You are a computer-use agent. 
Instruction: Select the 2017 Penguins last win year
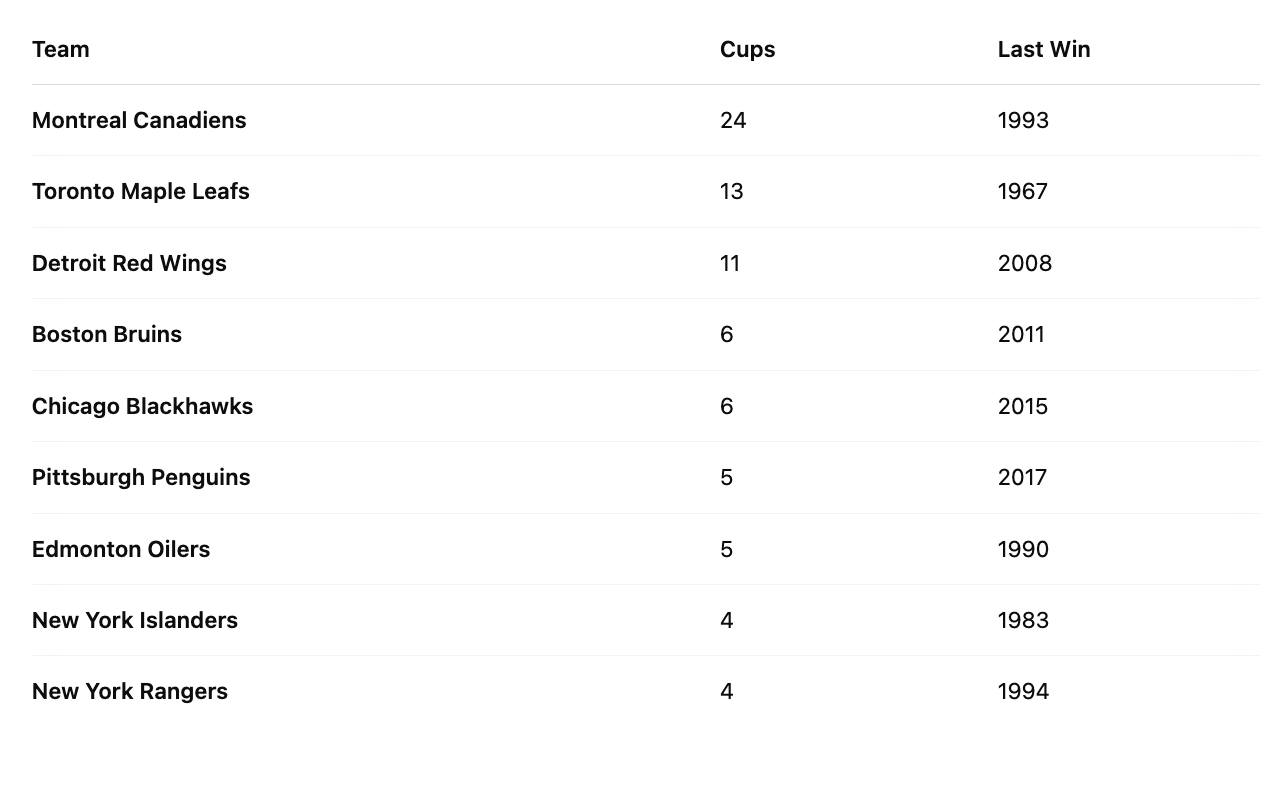[1022, 477]
